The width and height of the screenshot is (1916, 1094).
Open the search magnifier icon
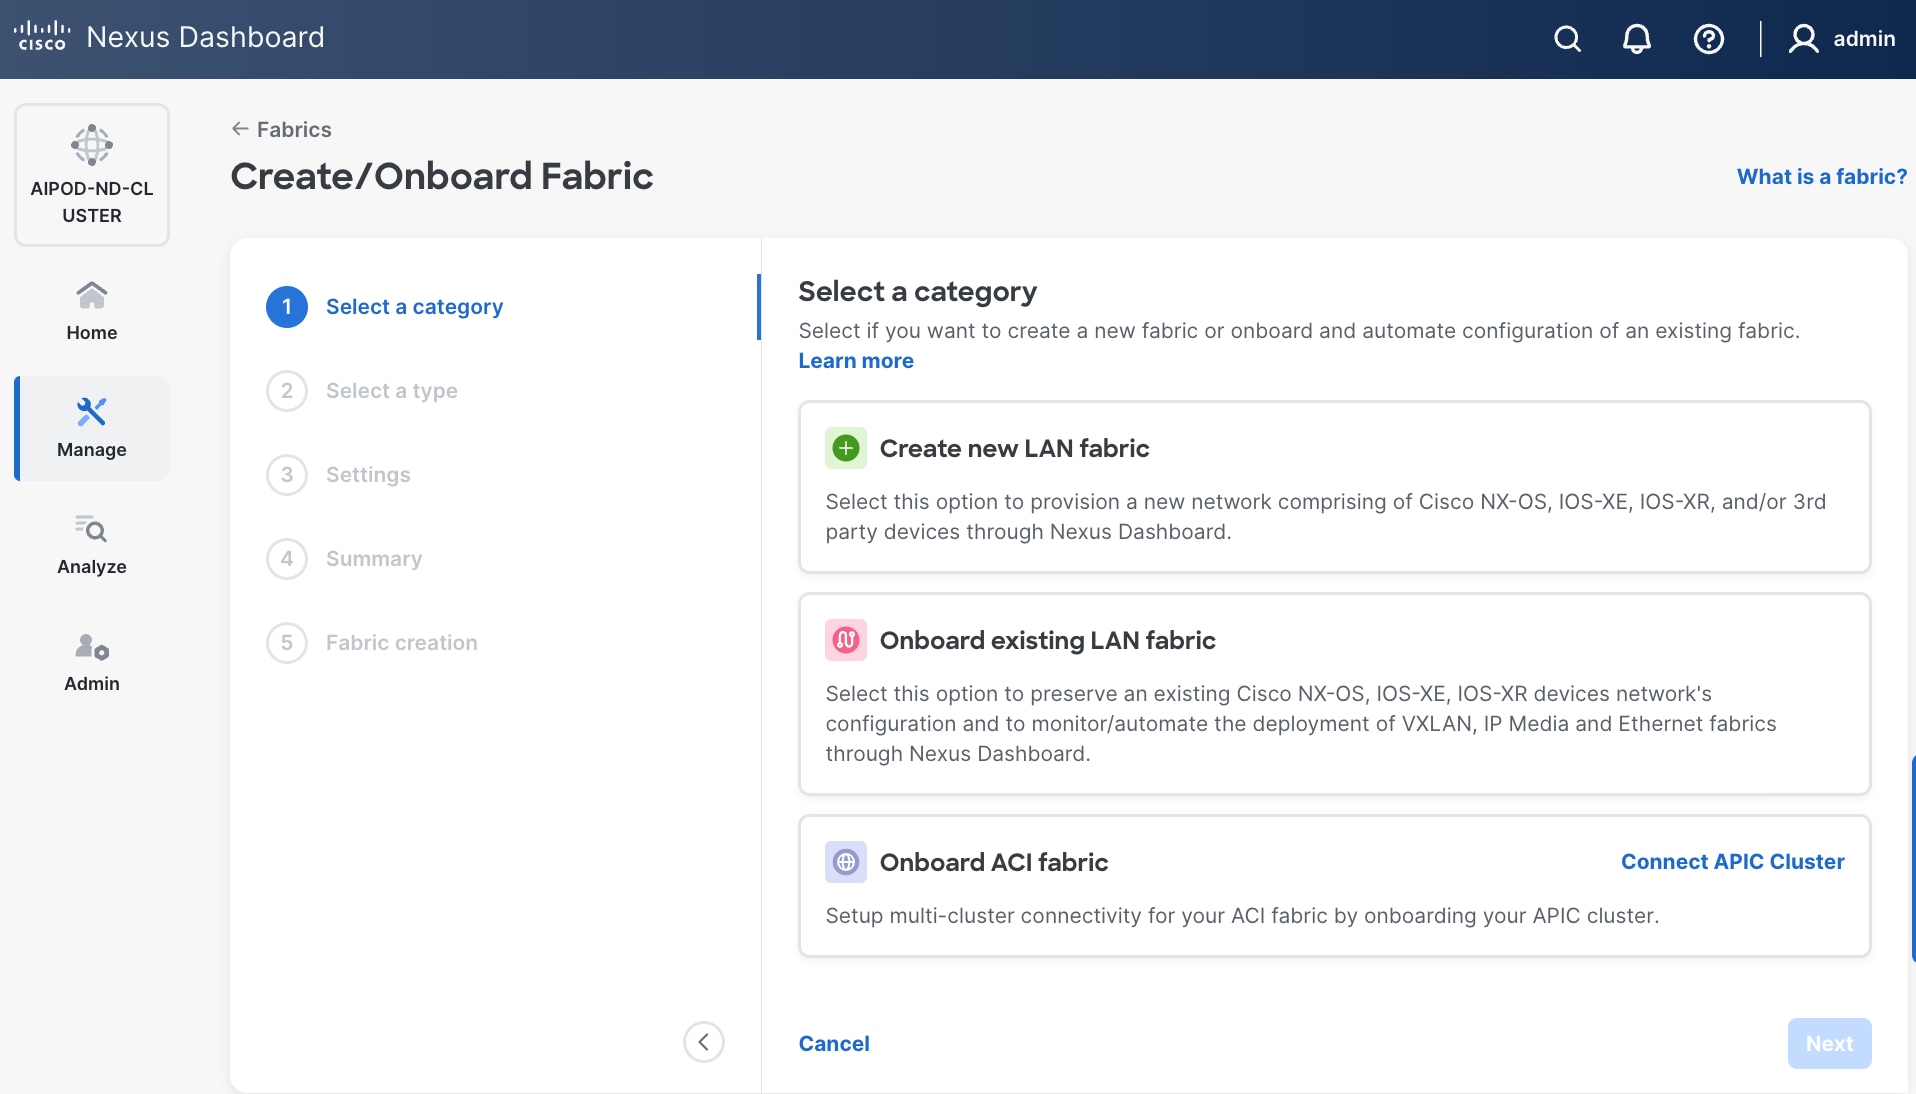pyautogui.click(x=1567, y=39)
